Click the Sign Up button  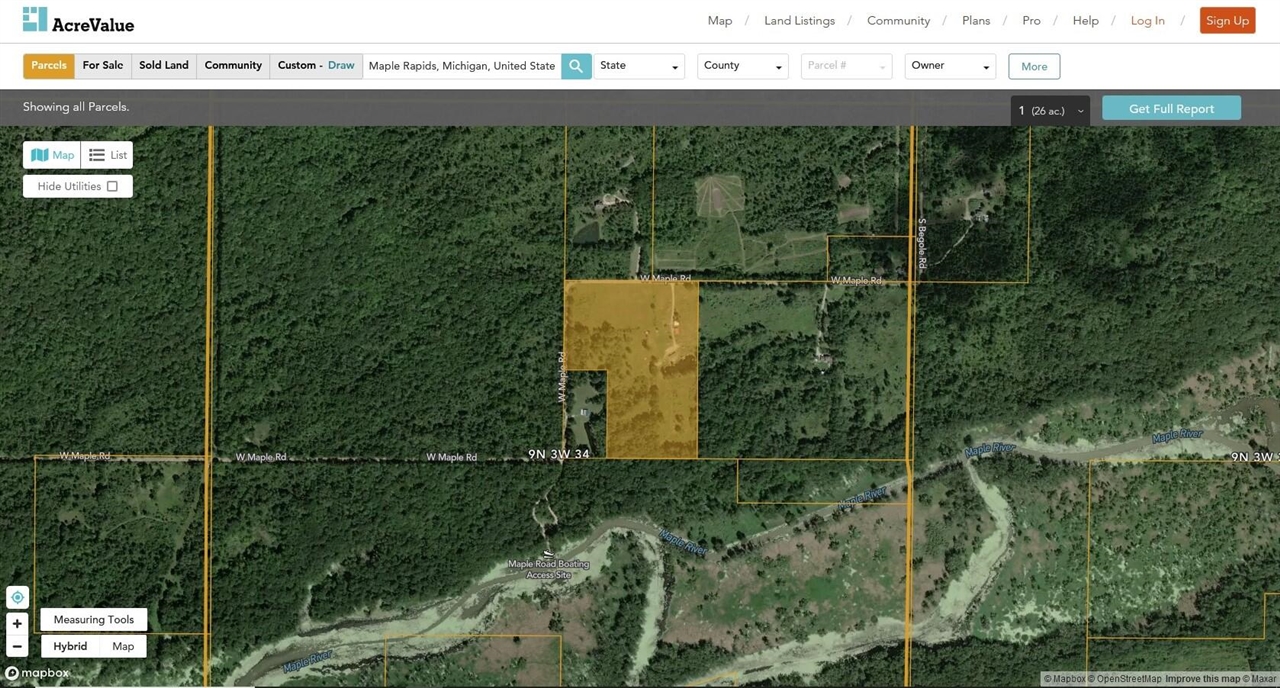point(1227,21)
